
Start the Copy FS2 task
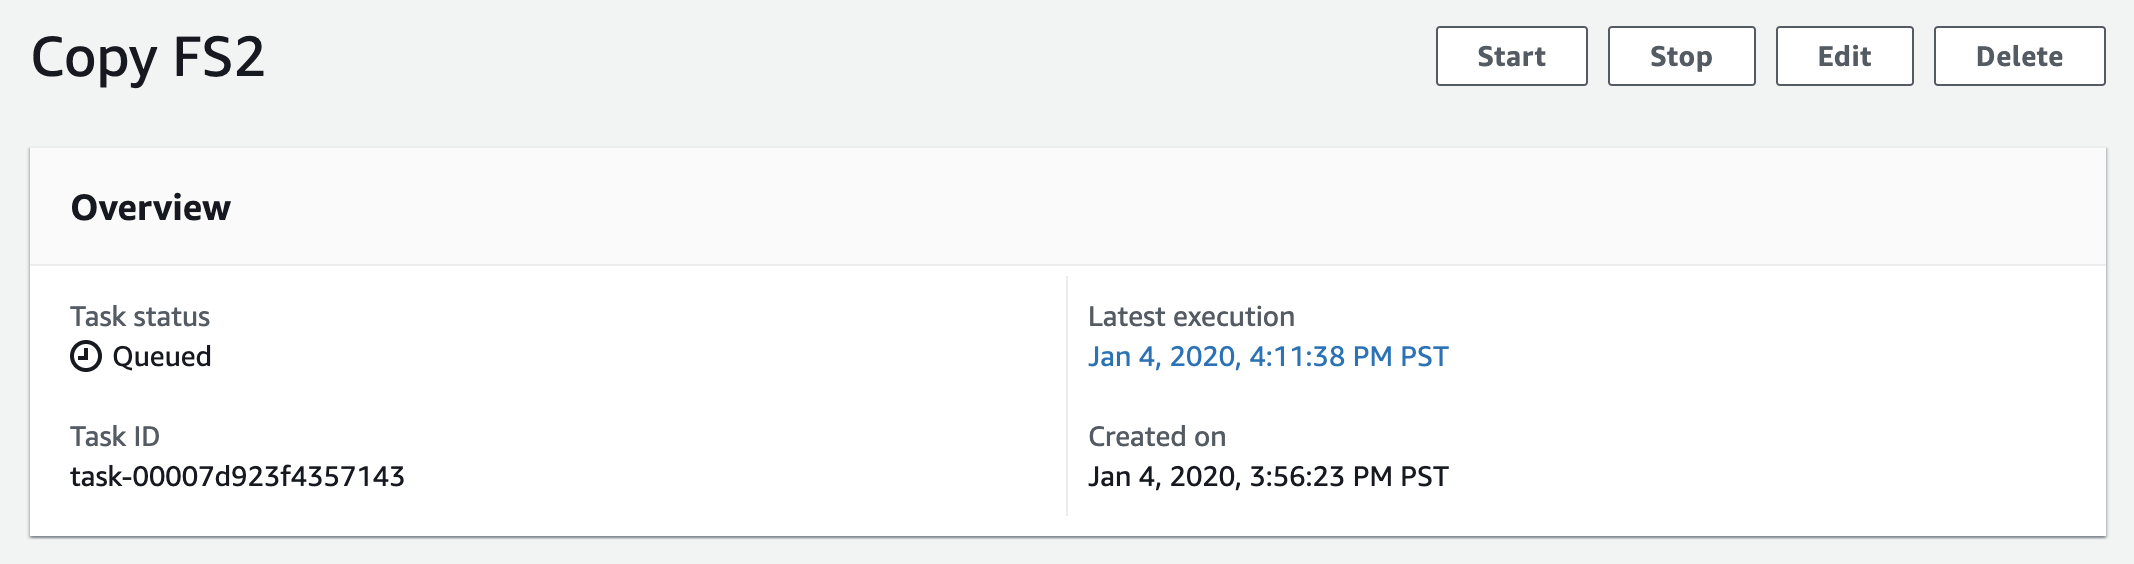point(1511,56)
